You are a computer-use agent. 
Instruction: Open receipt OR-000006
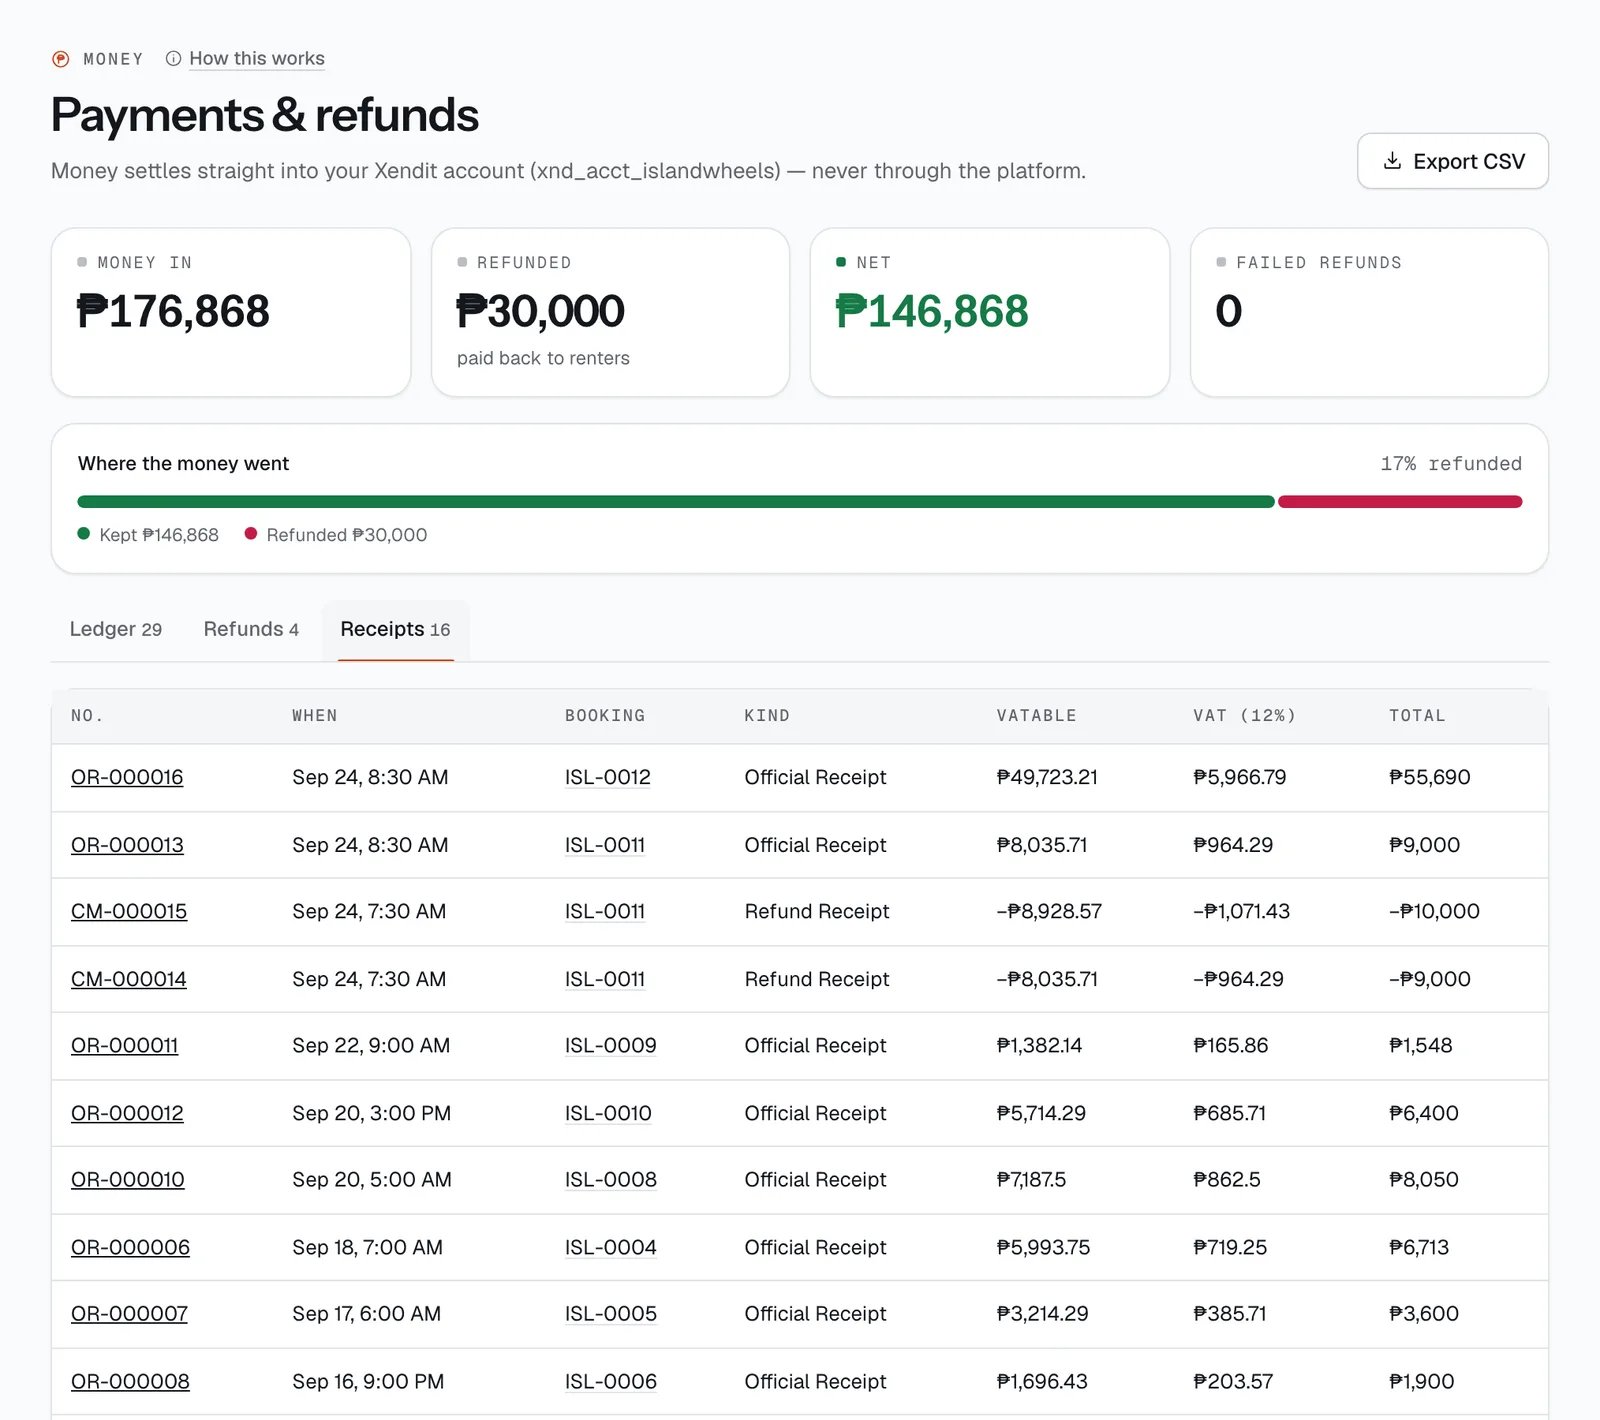(130, 1247)
